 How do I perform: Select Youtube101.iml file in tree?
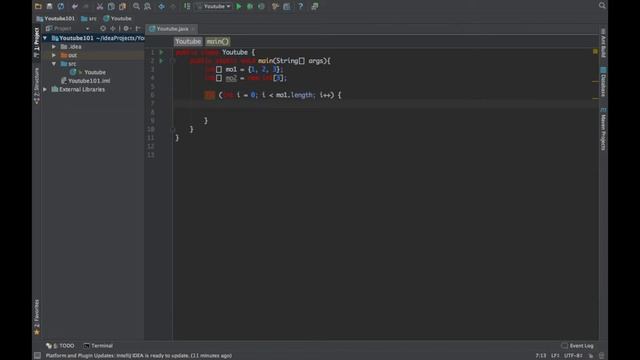(x=86, y=81)
